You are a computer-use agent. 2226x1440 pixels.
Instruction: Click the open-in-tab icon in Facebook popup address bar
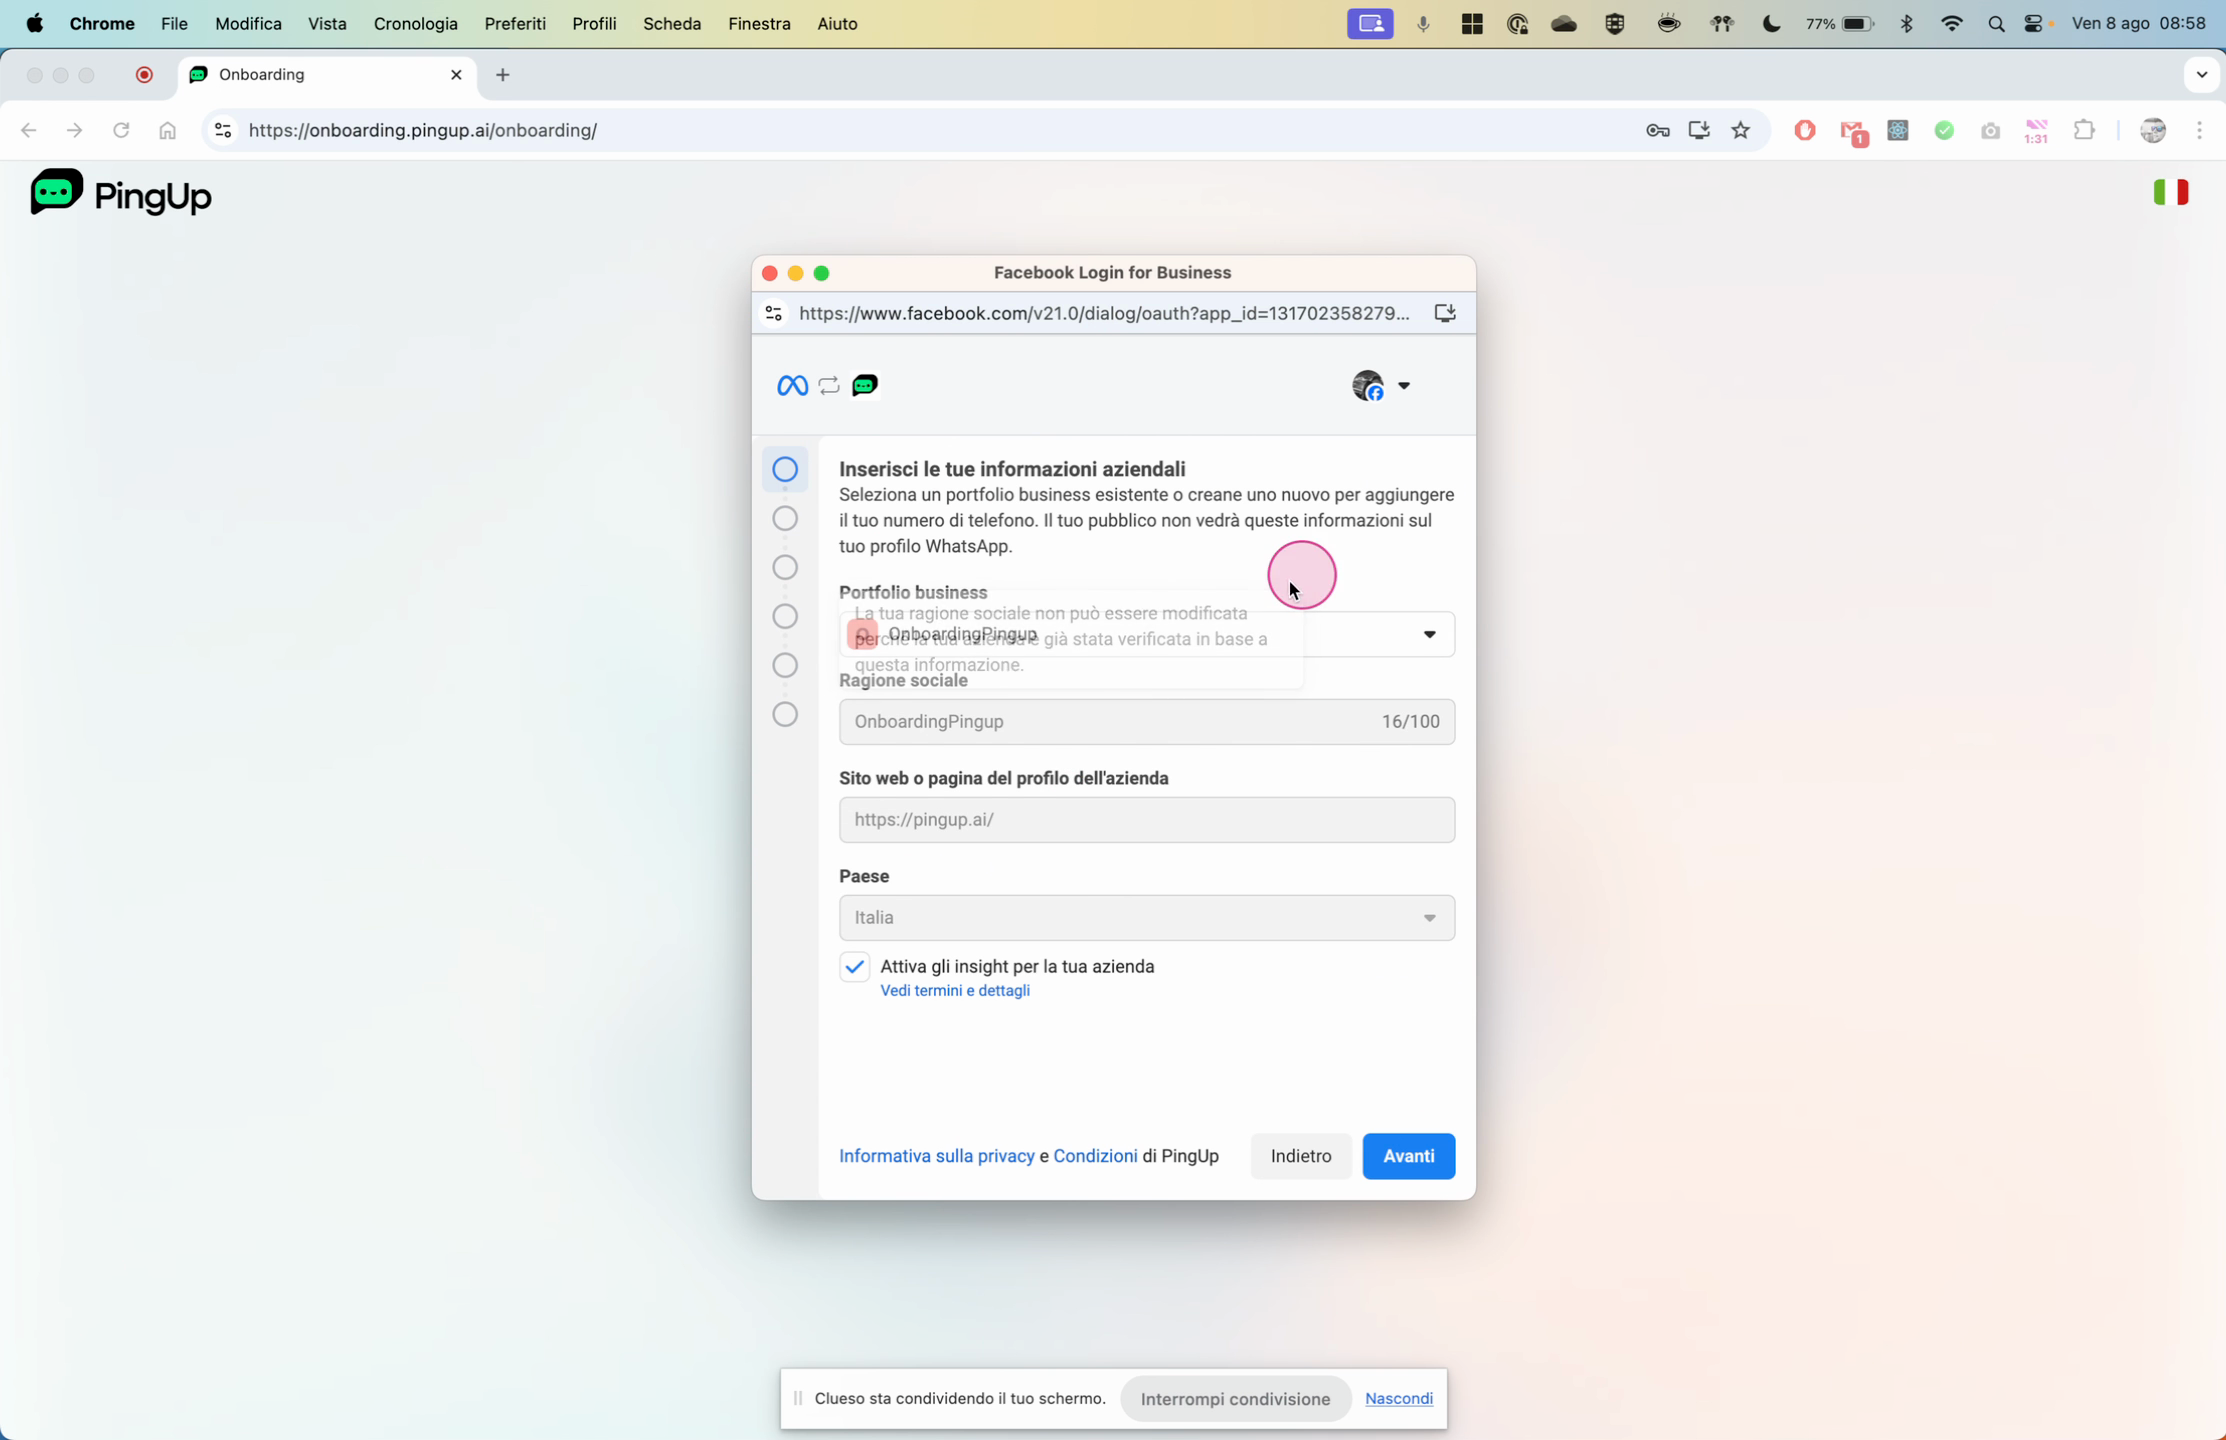1445,313
